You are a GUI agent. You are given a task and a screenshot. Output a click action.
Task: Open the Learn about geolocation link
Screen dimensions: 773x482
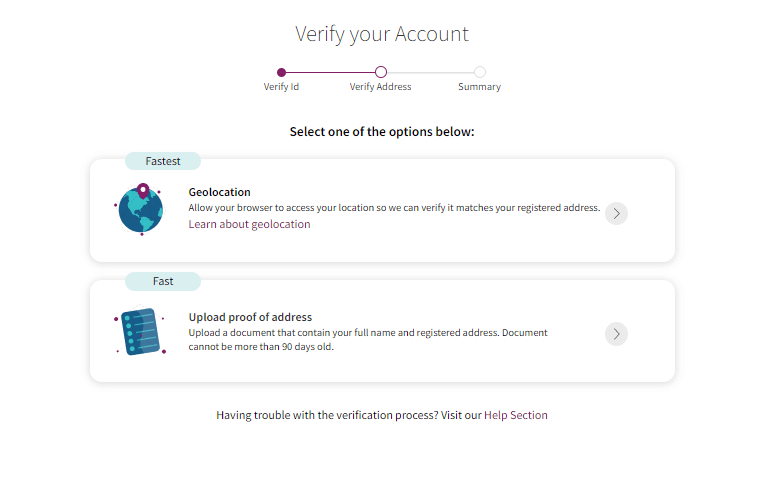[x=249, y=225]
